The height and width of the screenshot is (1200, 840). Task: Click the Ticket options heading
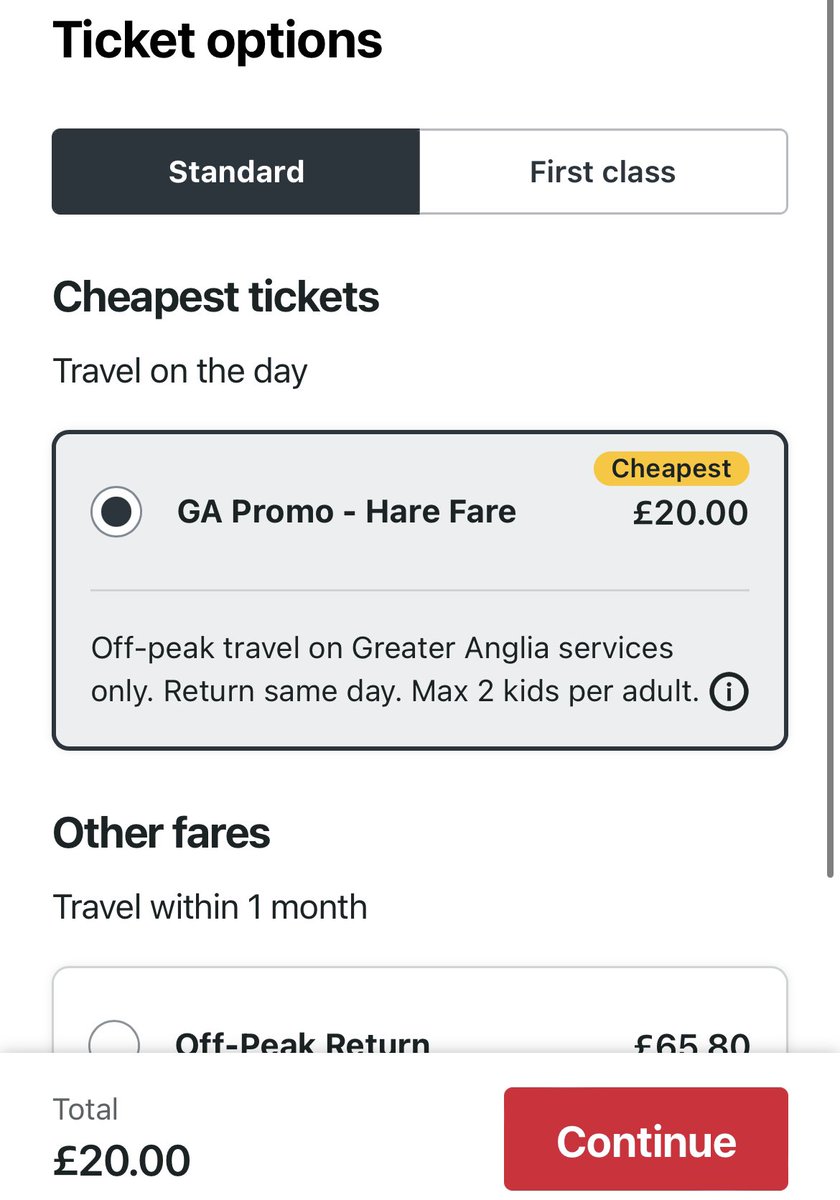[217, 41]
